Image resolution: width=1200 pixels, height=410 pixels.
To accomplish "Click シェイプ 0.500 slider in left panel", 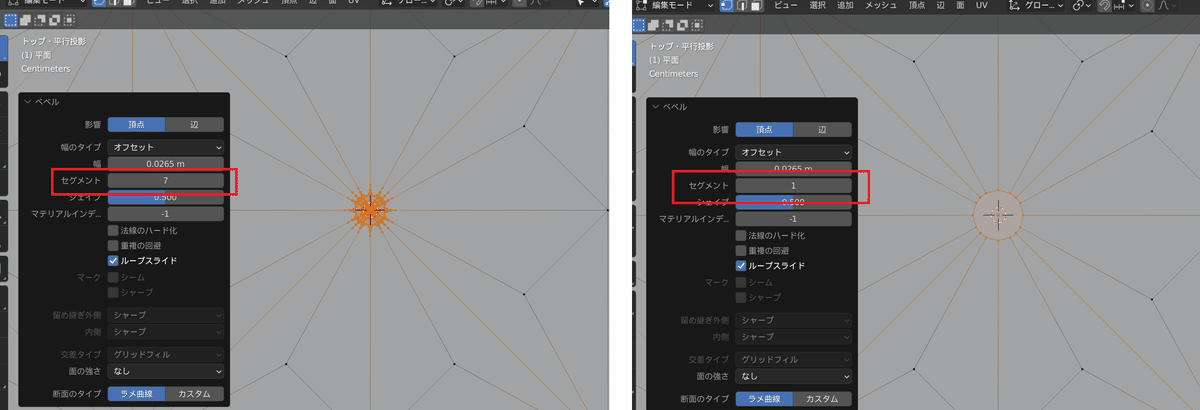I will click(166, 197).
